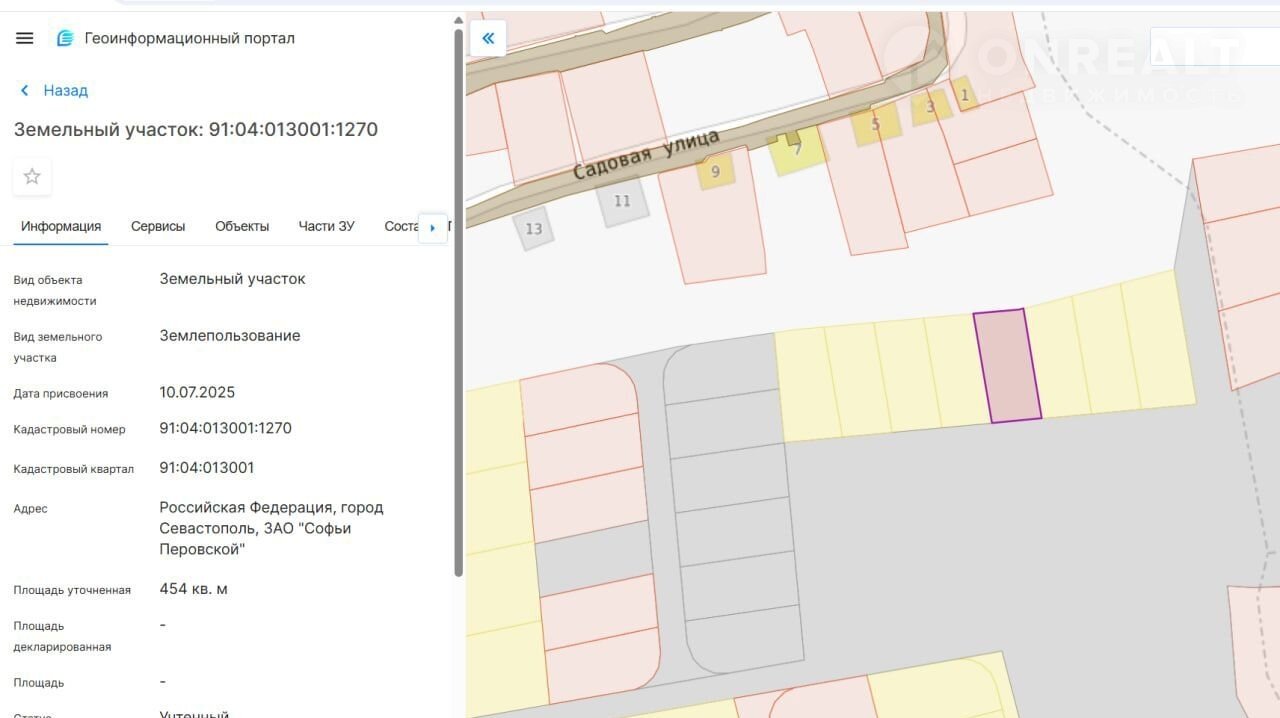
Task: Collapse the side panel with double chevron
Action: [x=488, y=38]
